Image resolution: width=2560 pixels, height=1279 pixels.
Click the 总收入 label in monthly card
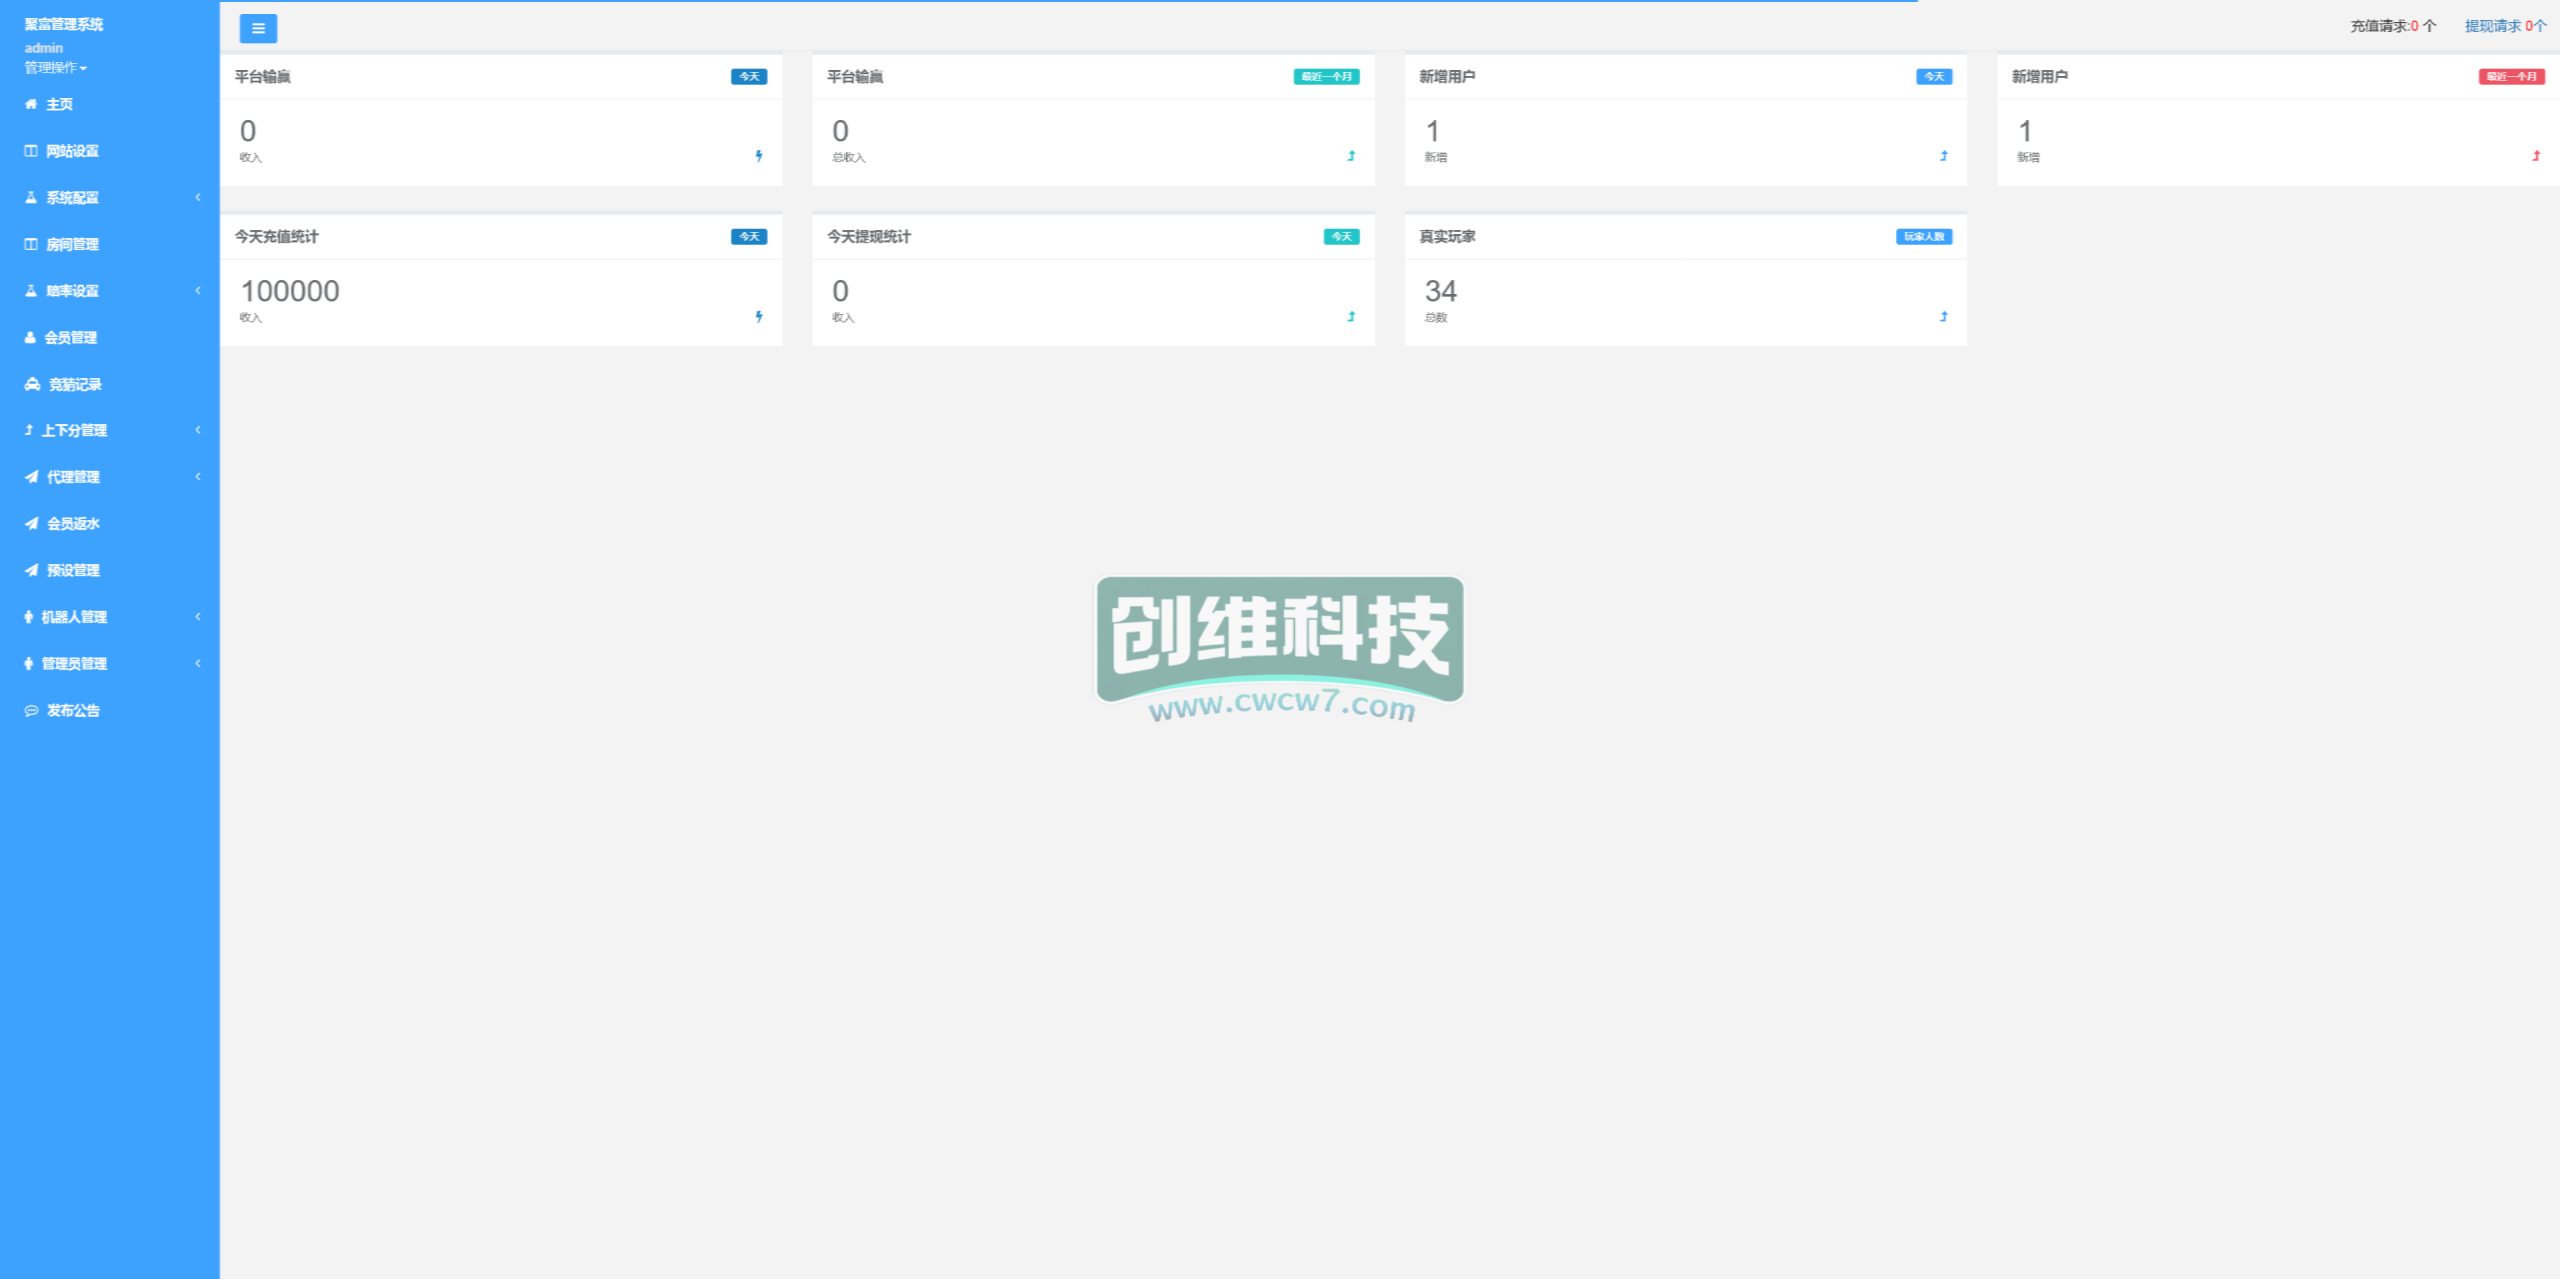click(x=849, y=158)
